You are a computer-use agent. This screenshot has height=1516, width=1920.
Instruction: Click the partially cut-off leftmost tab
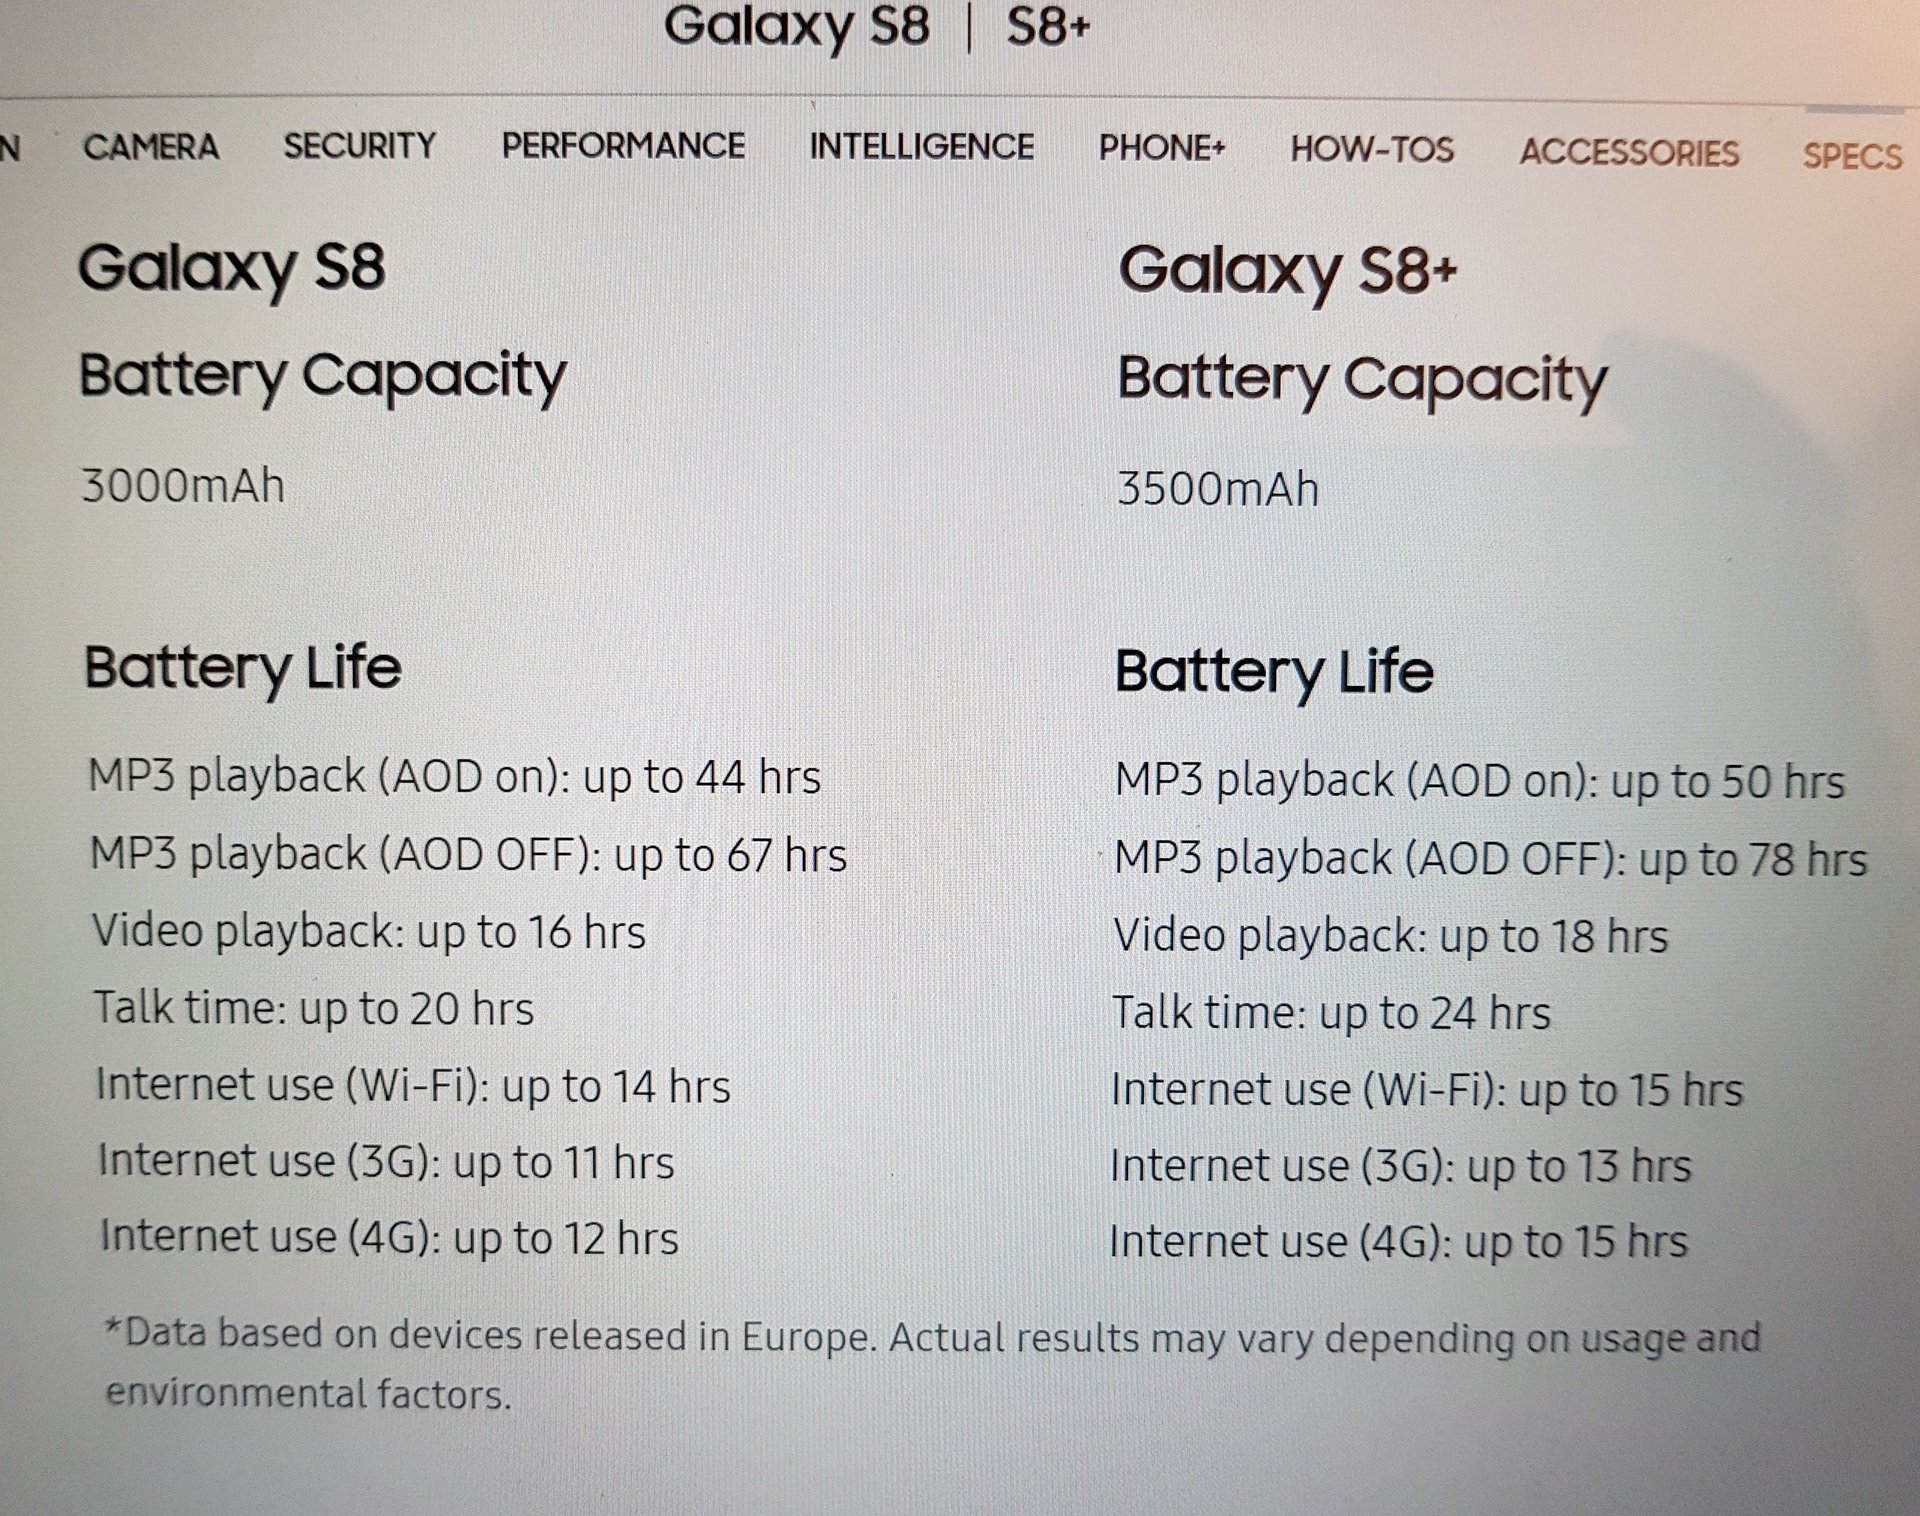(x=10, y=148)
